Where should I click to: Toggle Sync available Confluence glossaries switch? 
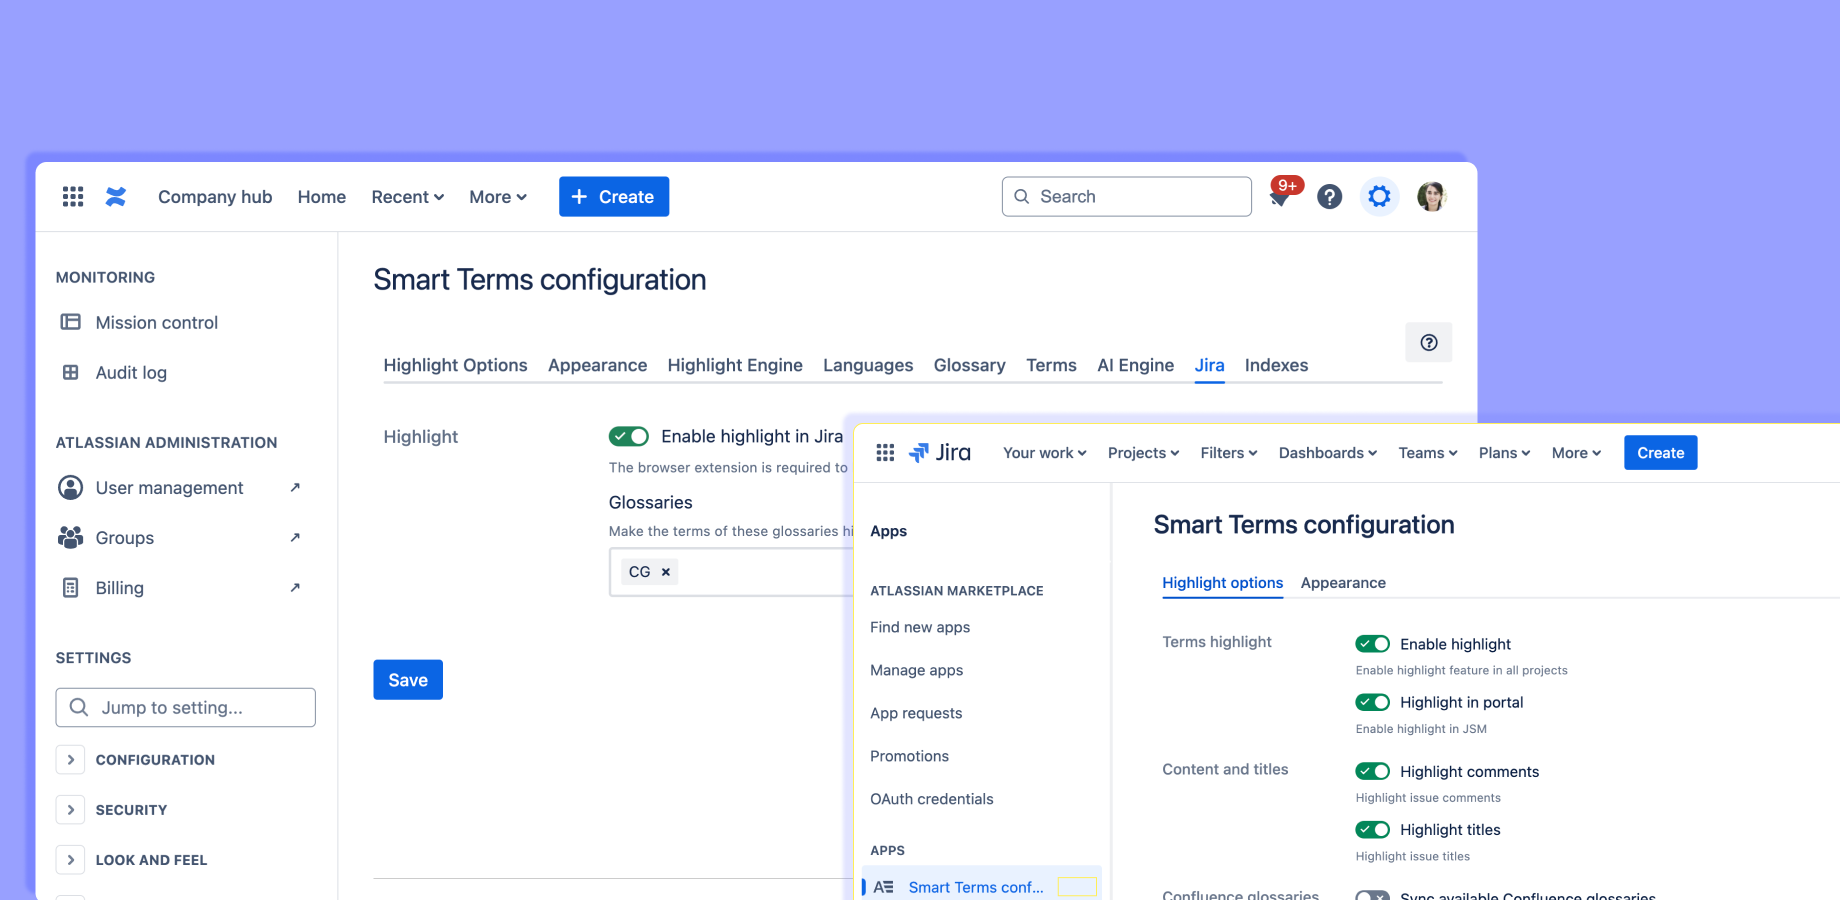[1372, 895]
